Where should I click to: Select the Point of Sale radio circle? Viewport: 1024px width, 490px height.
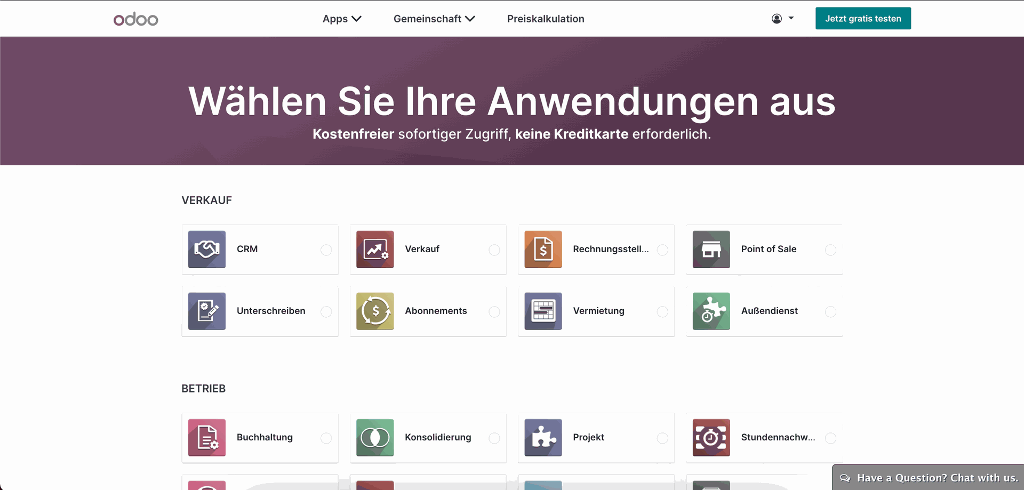pos(831,250)
